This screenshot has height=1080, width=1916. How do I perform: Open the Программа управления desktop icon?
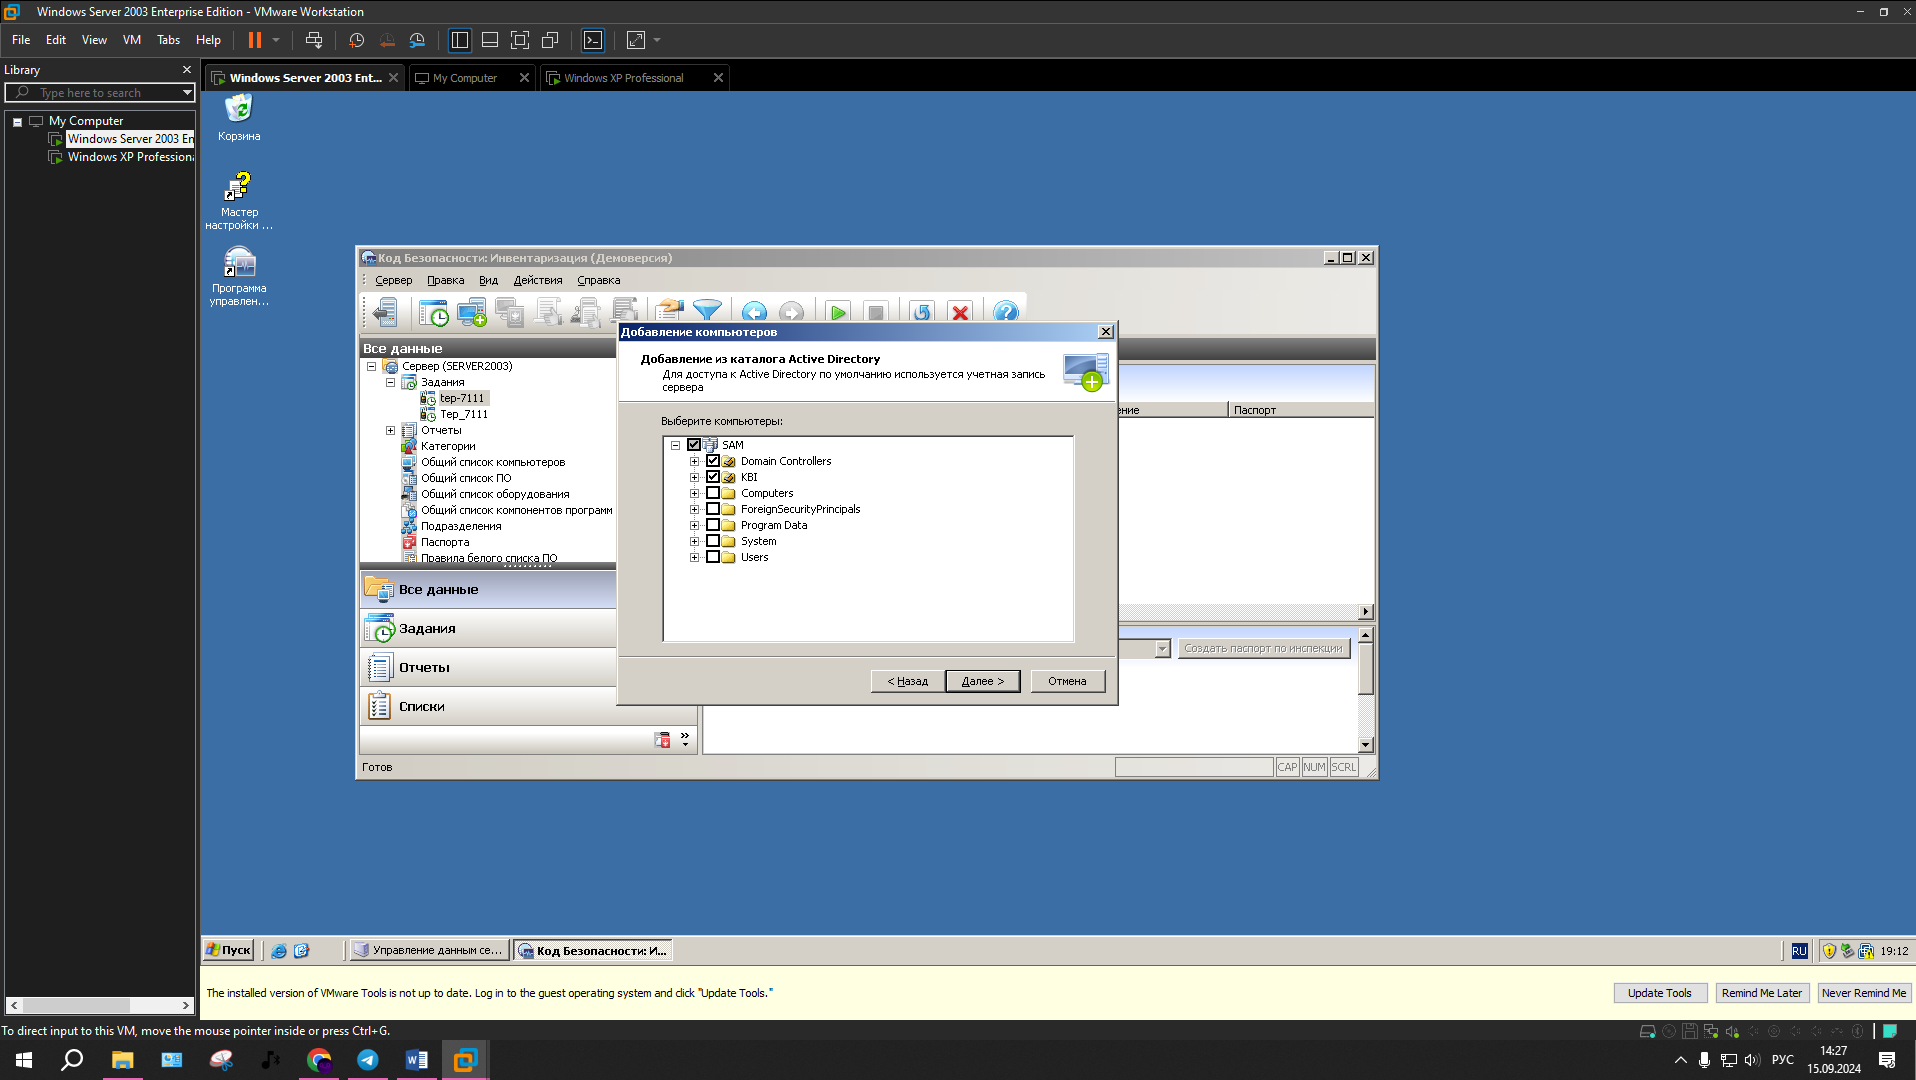point(239,276)
